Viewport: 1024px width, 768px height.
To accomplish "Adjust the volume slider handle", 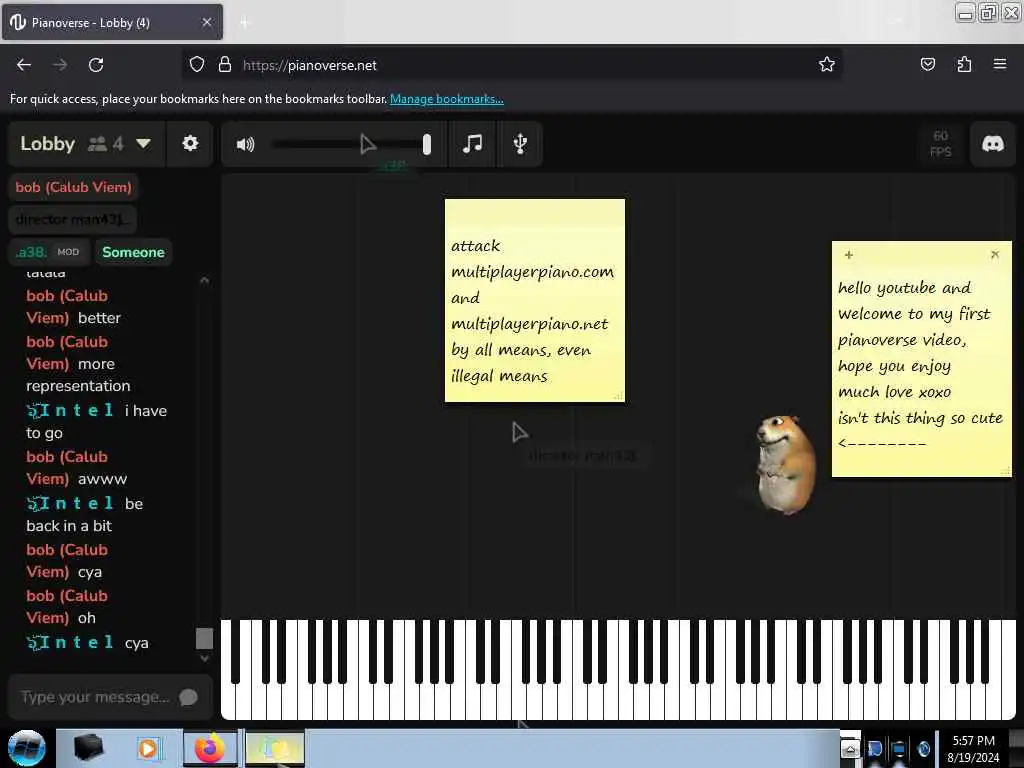I will click(426, 144).
